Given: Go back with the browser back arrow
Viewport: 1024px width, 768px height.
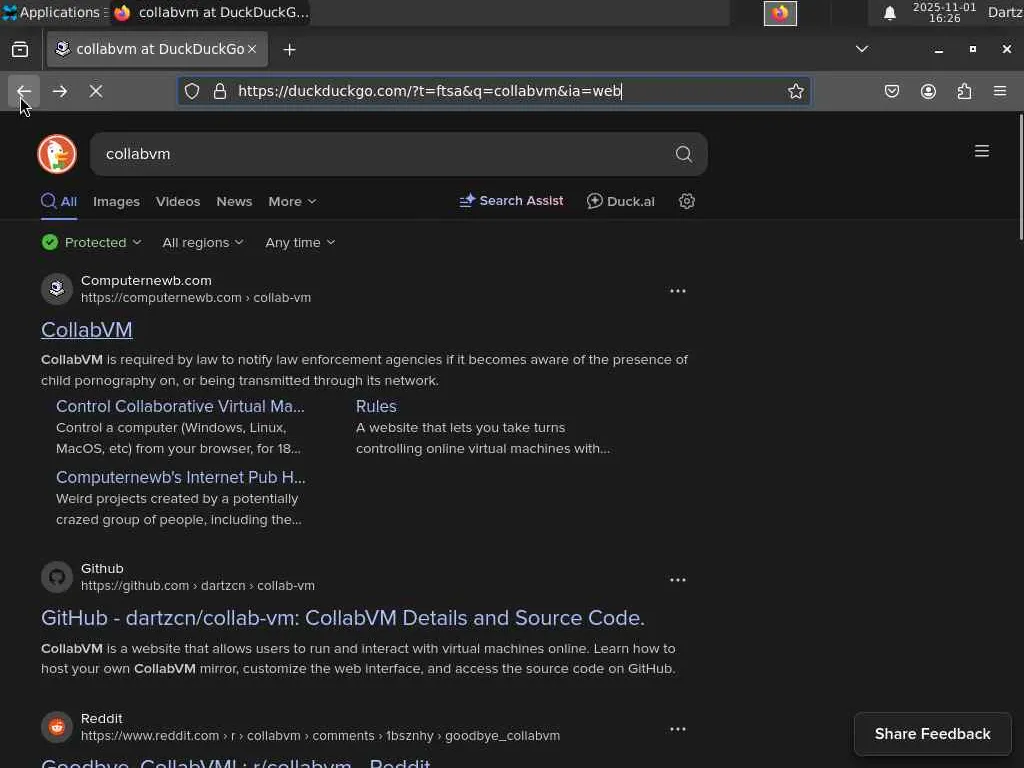Looking at the screenshot, I should click(x=24, y=91).
